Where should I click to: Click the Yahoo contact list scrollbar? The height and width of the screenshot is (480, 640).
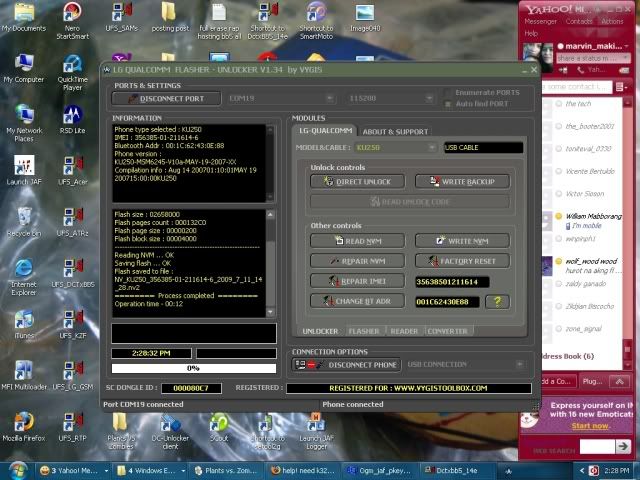(628, 233)
